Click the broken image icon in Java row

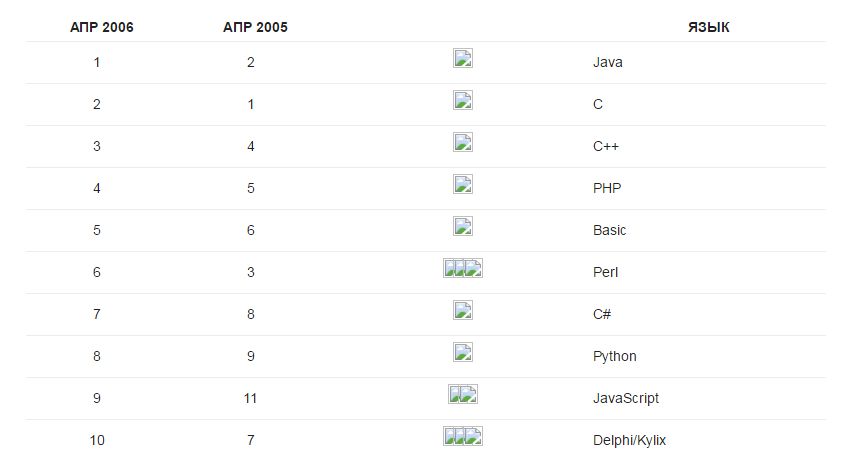[463, 58]
